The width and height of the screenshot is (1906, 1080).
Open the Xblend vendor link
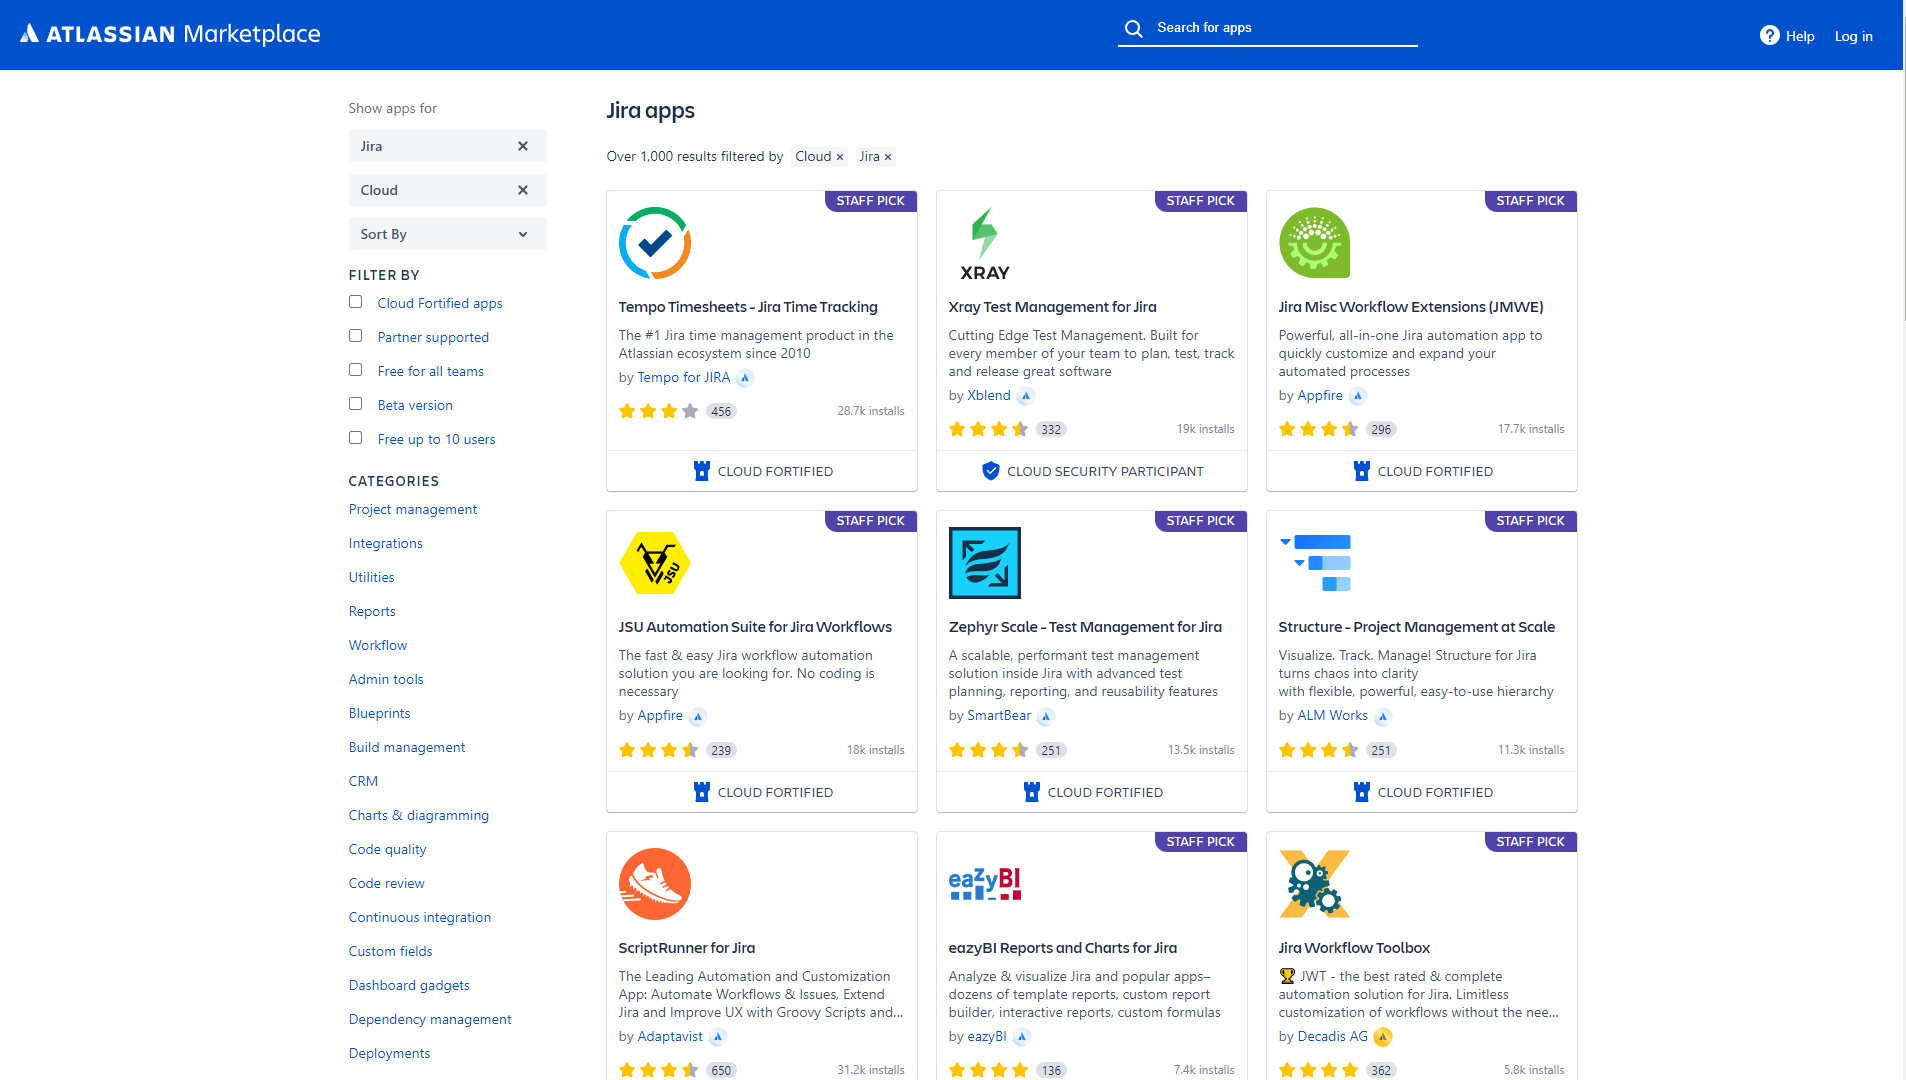[x=989, y=396]
